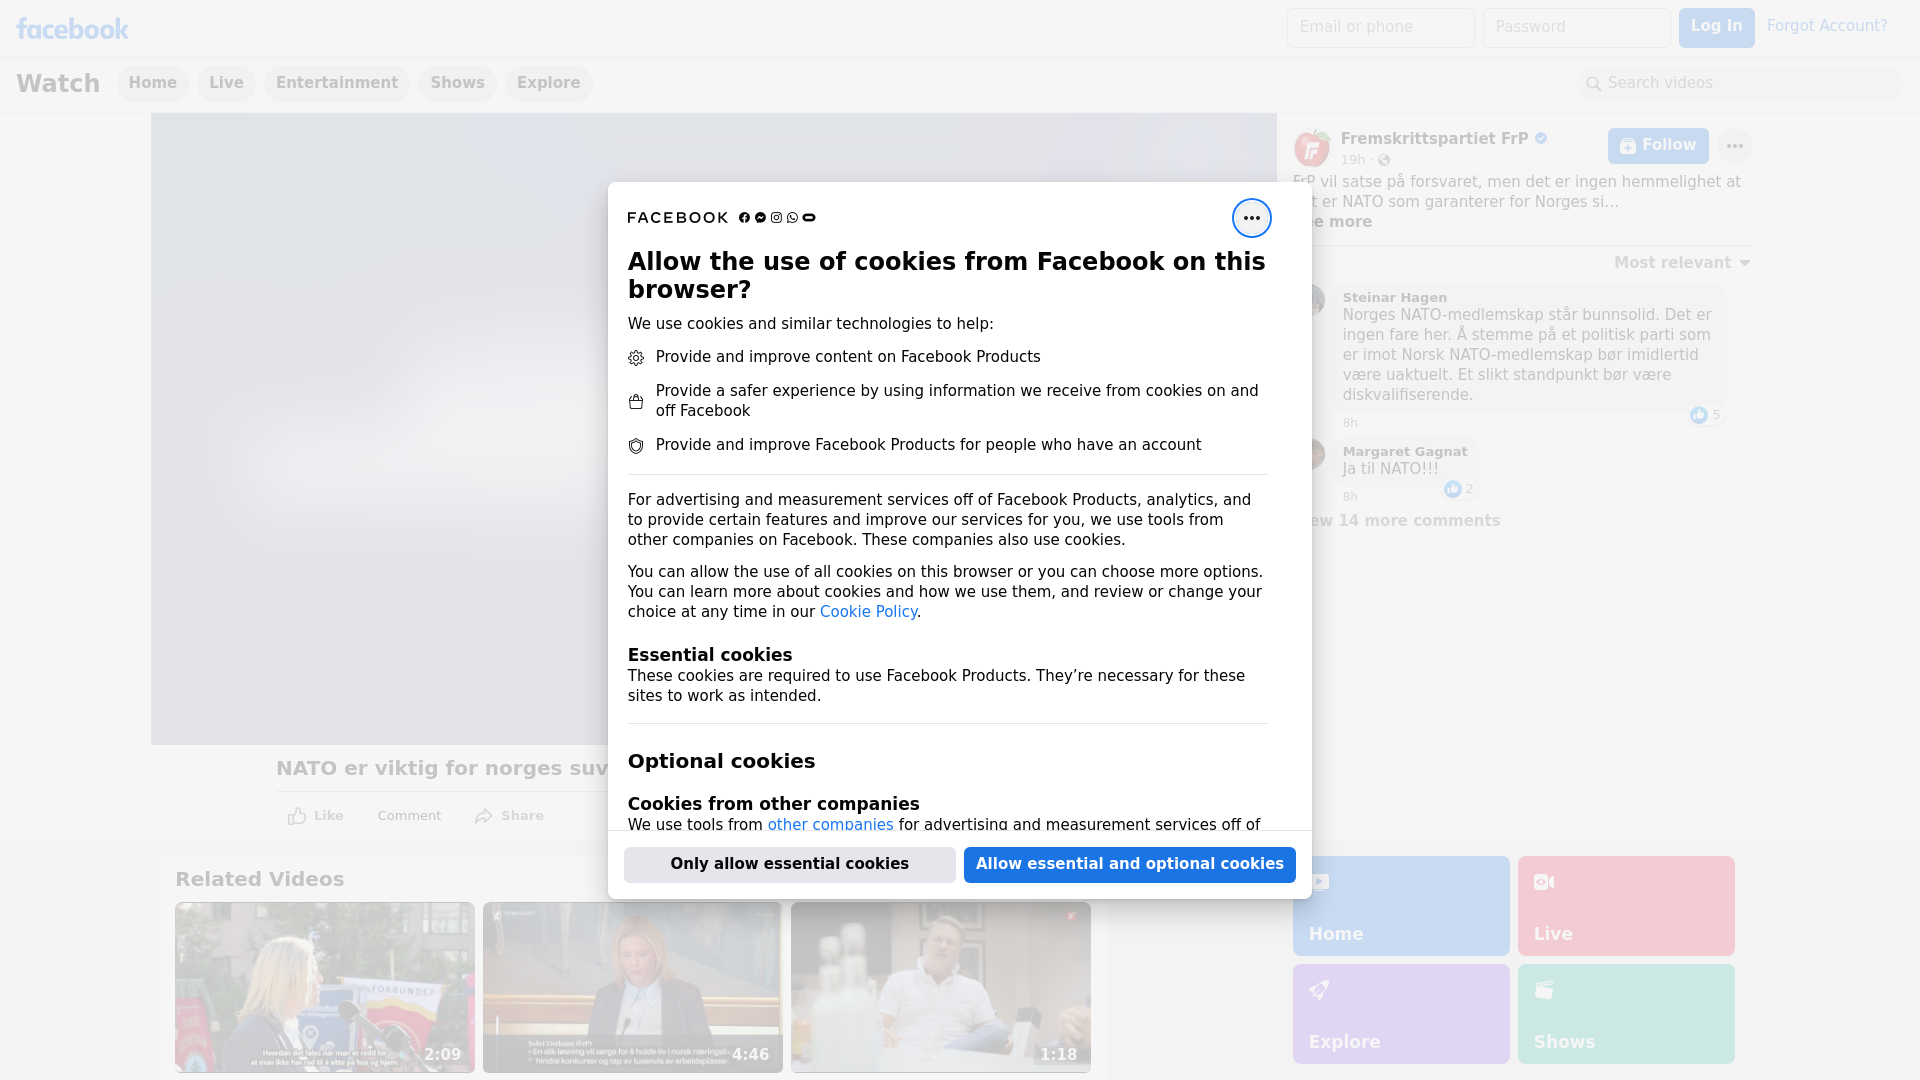Open the cookie dialog three-dot options menu

(1251, 218)
